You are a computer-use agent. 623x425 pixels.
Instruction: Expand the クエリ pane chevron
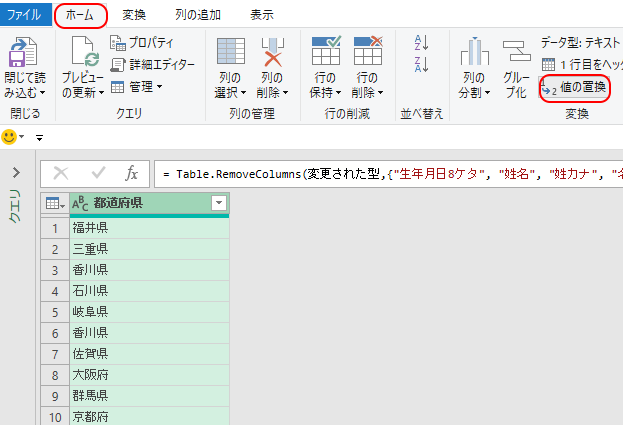point(16,173)
